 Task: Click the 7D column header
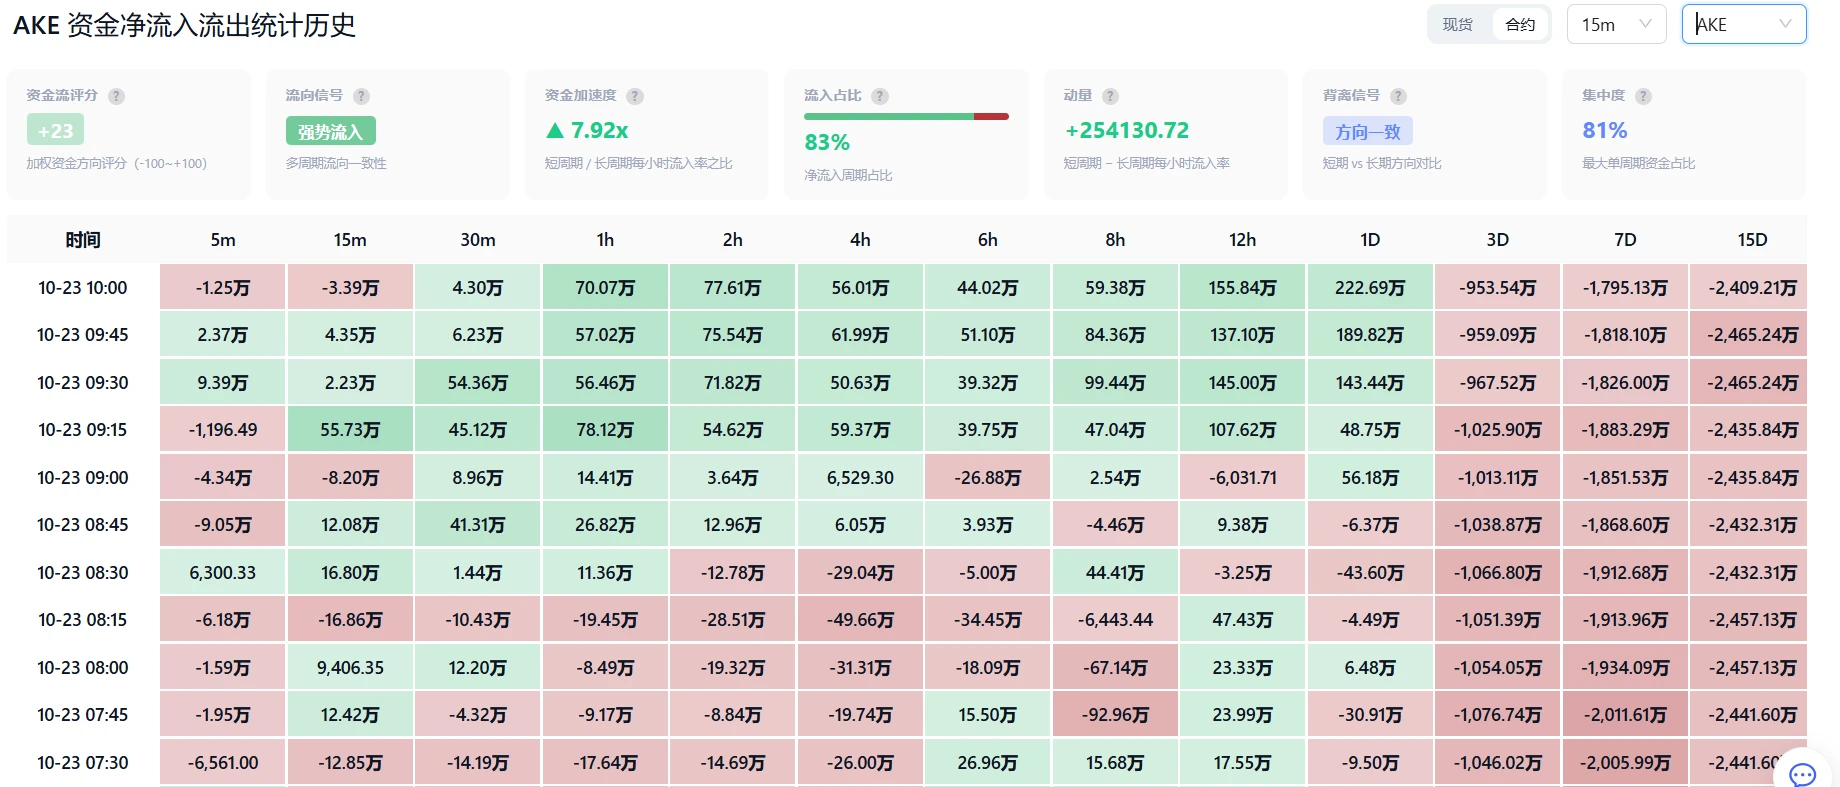(x=1625, y=240)
